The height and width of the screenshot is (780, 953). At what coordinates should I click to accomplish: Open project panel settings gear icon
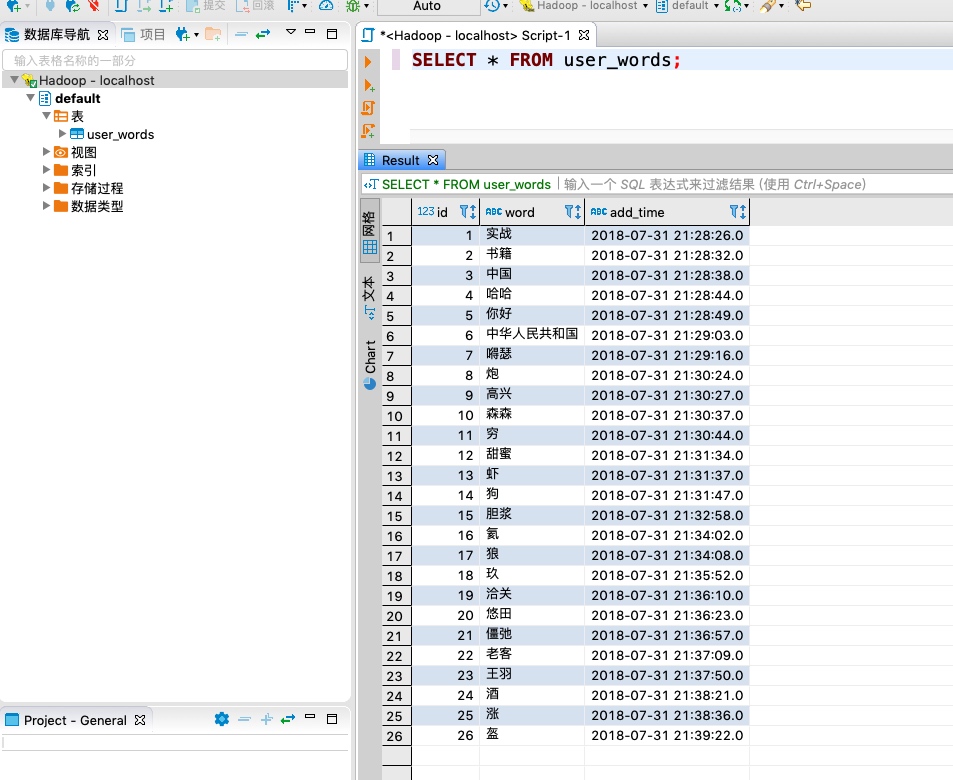coord(222,719)
